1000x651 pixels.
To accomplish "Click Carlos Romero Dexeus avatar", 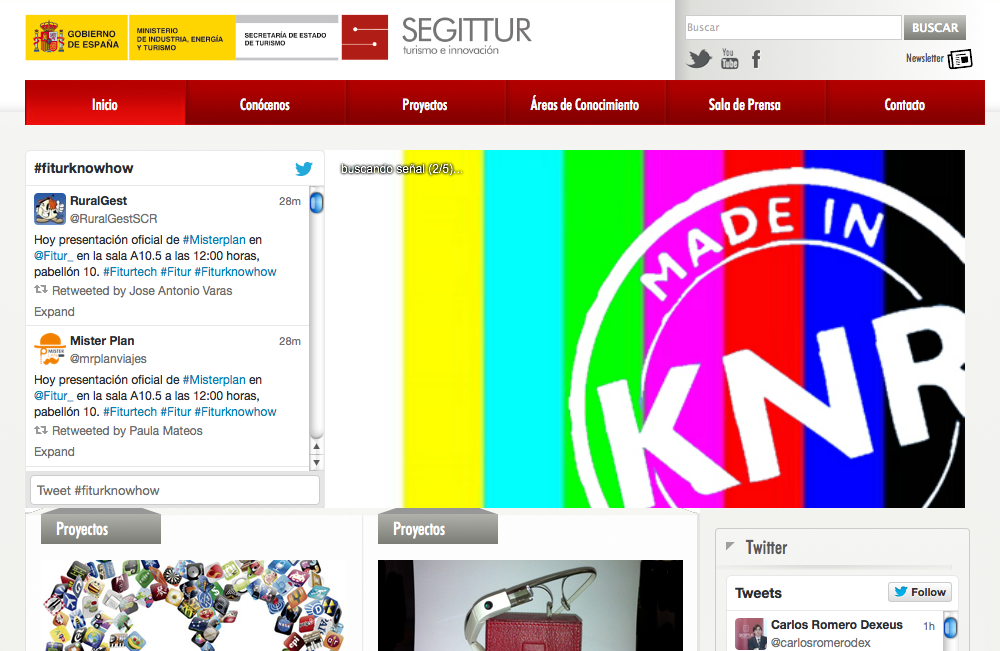I will pos(751,634).
